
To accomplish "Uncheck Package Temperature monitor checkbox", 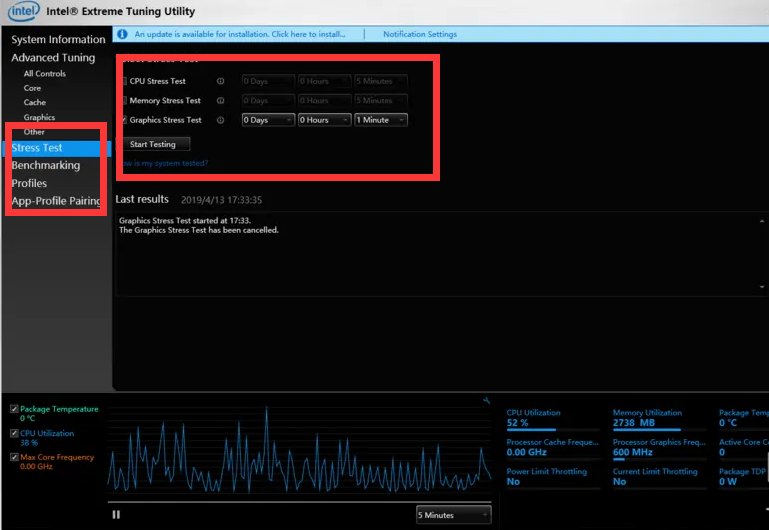I will click(x=14, y=409).
